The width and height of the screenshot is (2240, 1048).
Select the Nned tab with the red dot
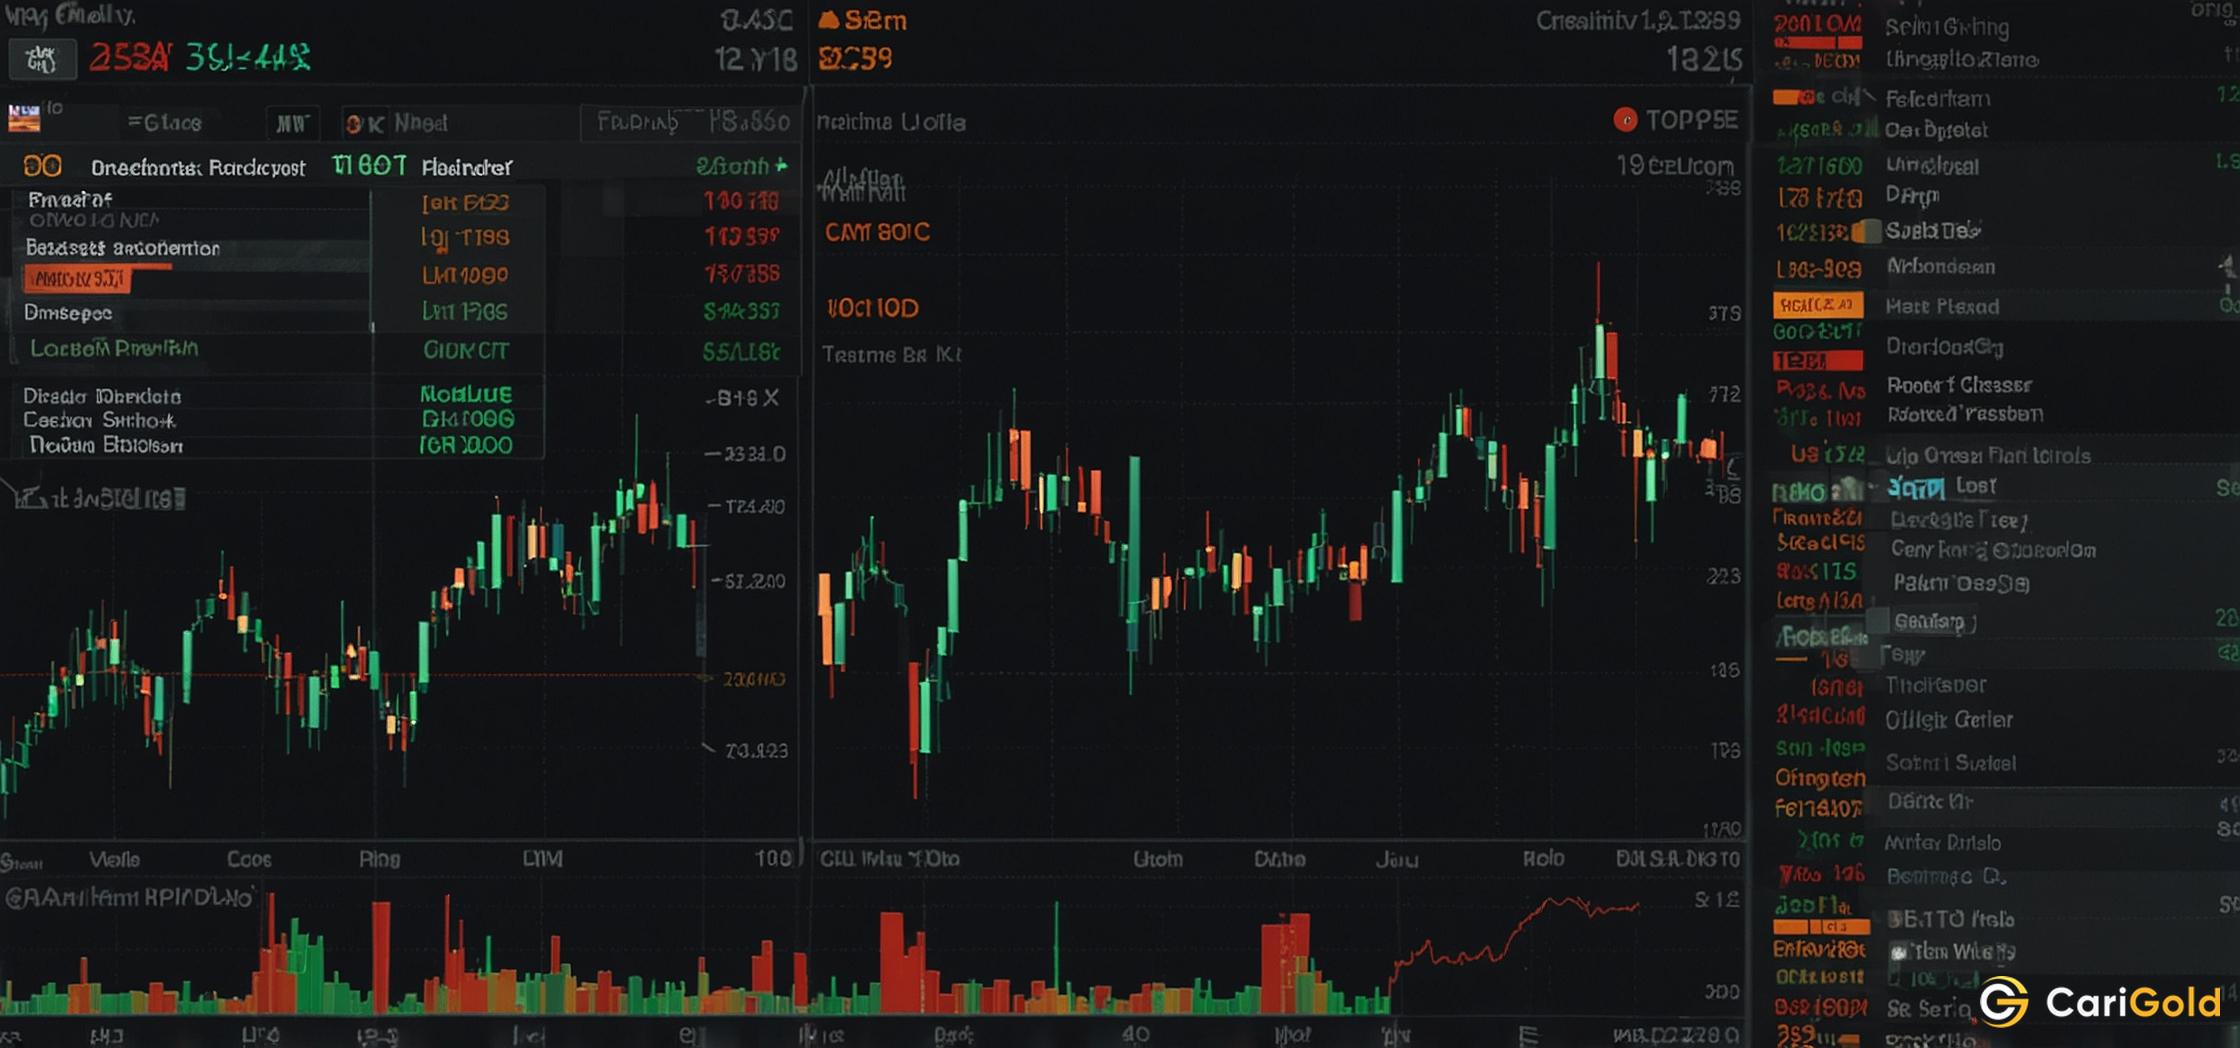pos(396,123)
